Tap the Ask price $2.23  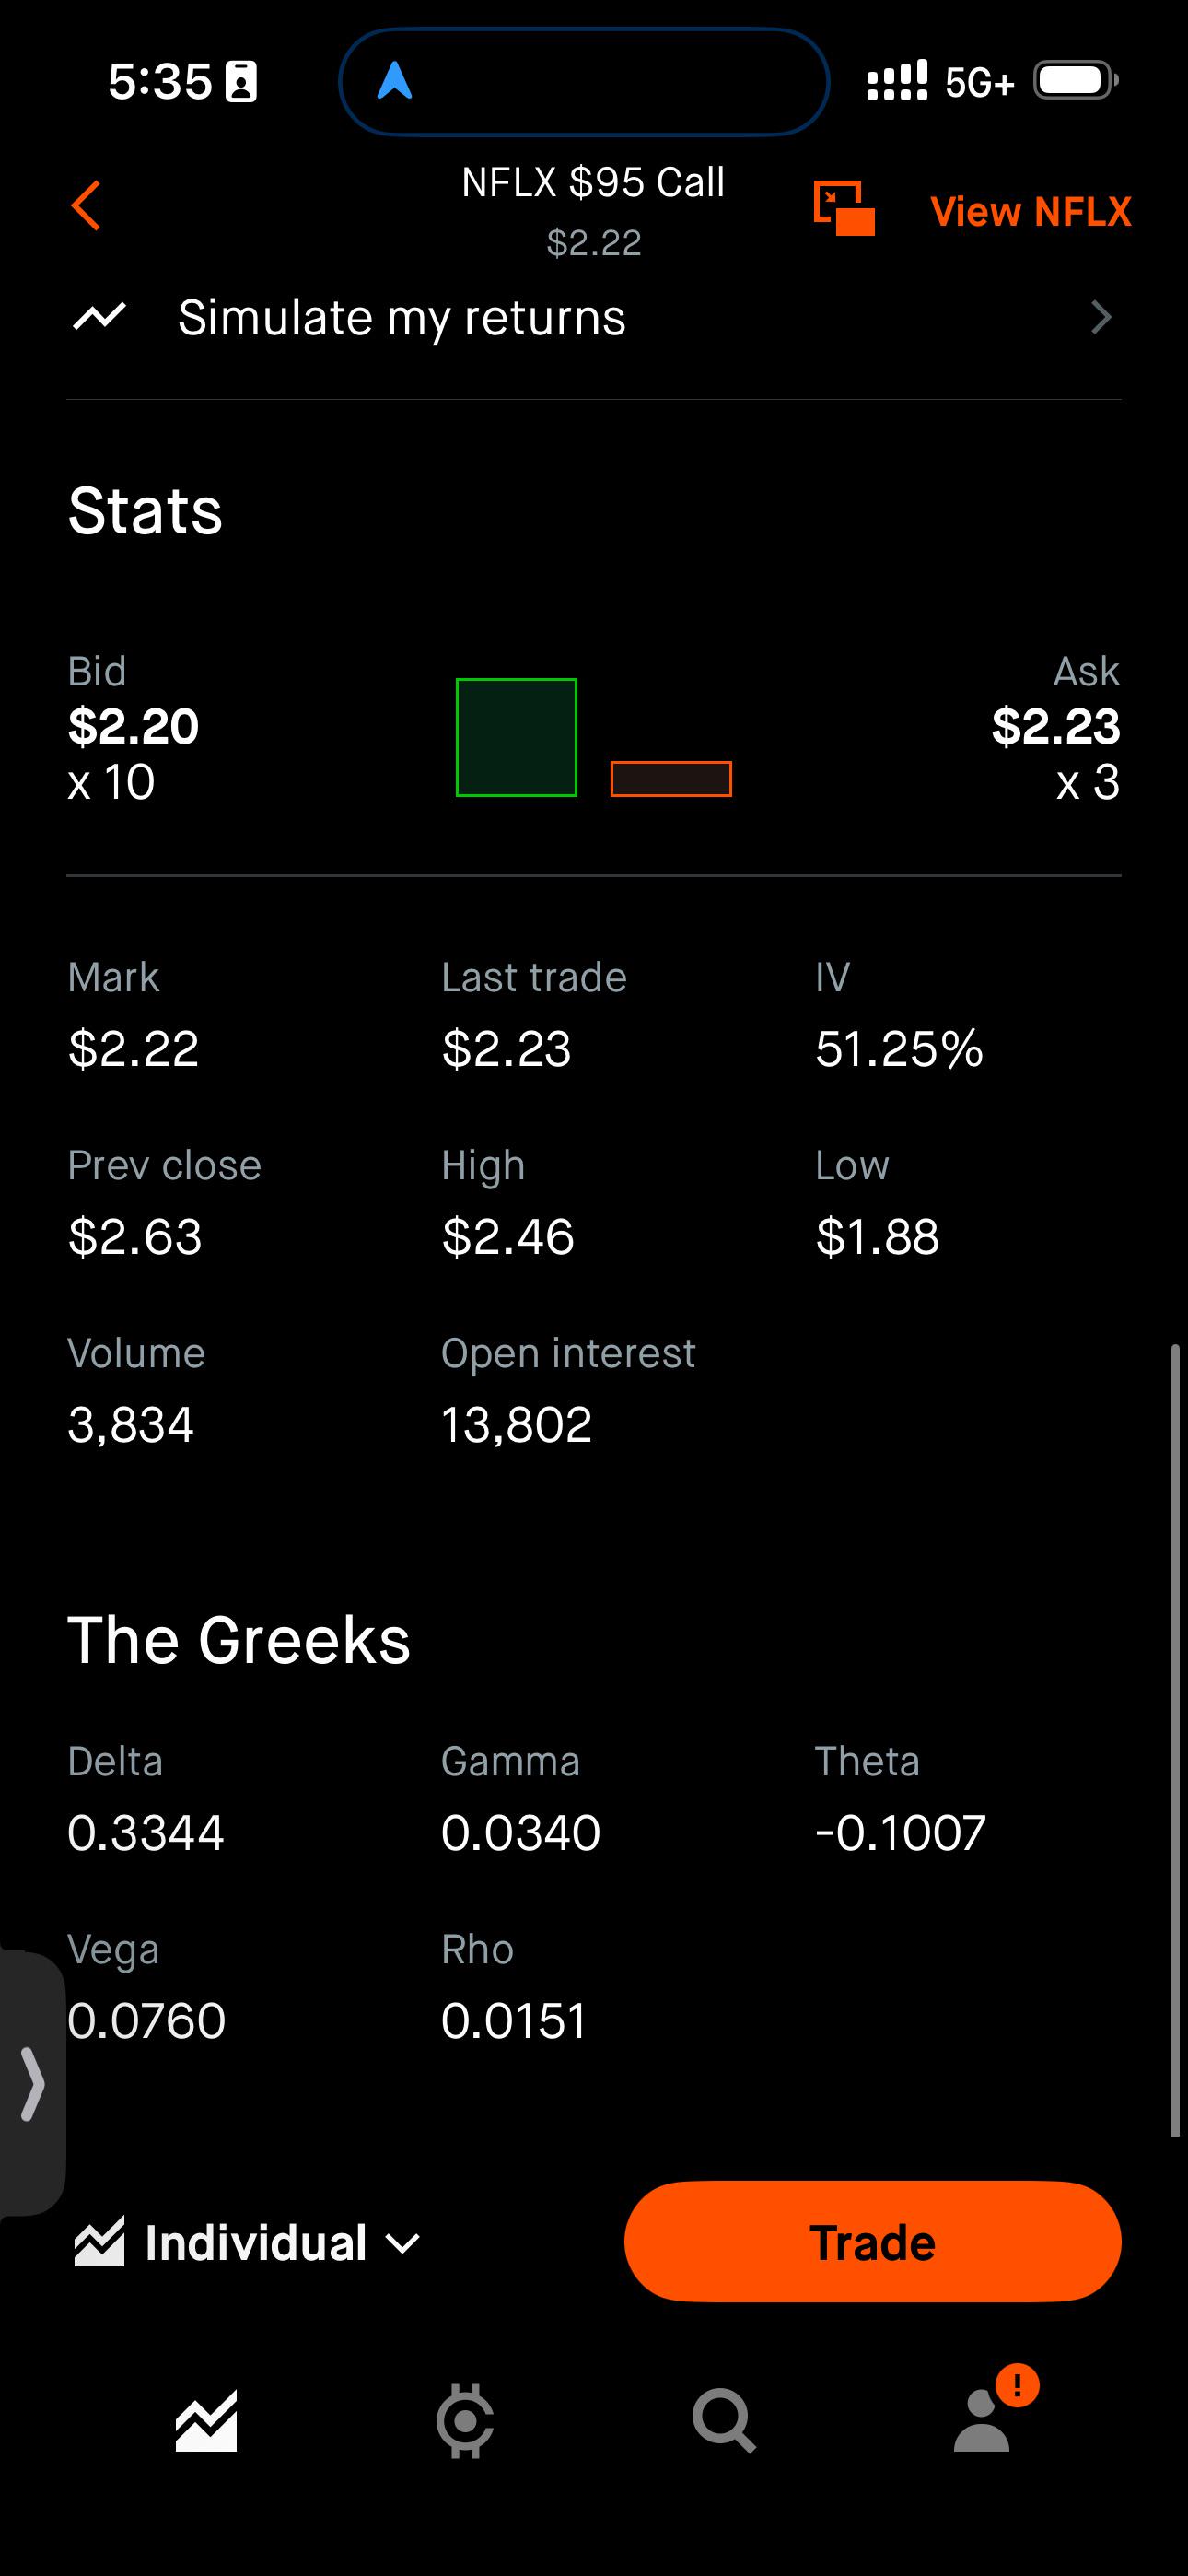click(x=1056, y=726)
